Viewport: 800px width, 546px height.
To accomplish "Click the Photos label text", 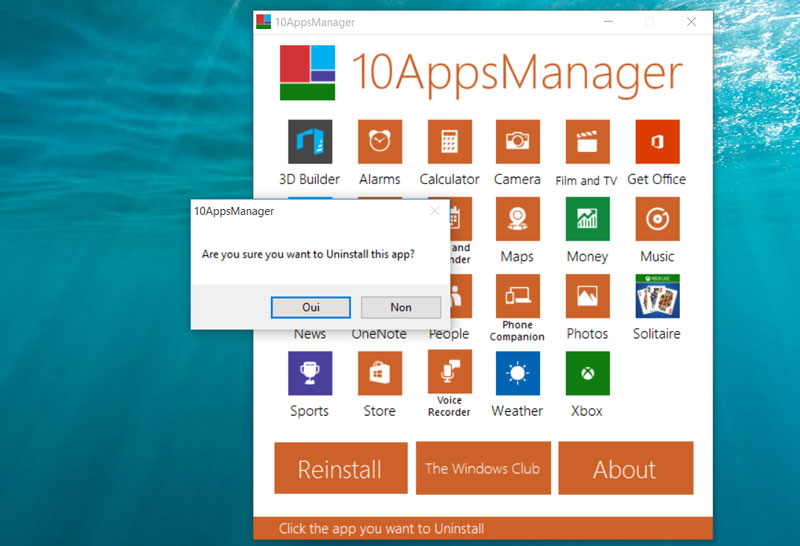I will tap(587, 334).
